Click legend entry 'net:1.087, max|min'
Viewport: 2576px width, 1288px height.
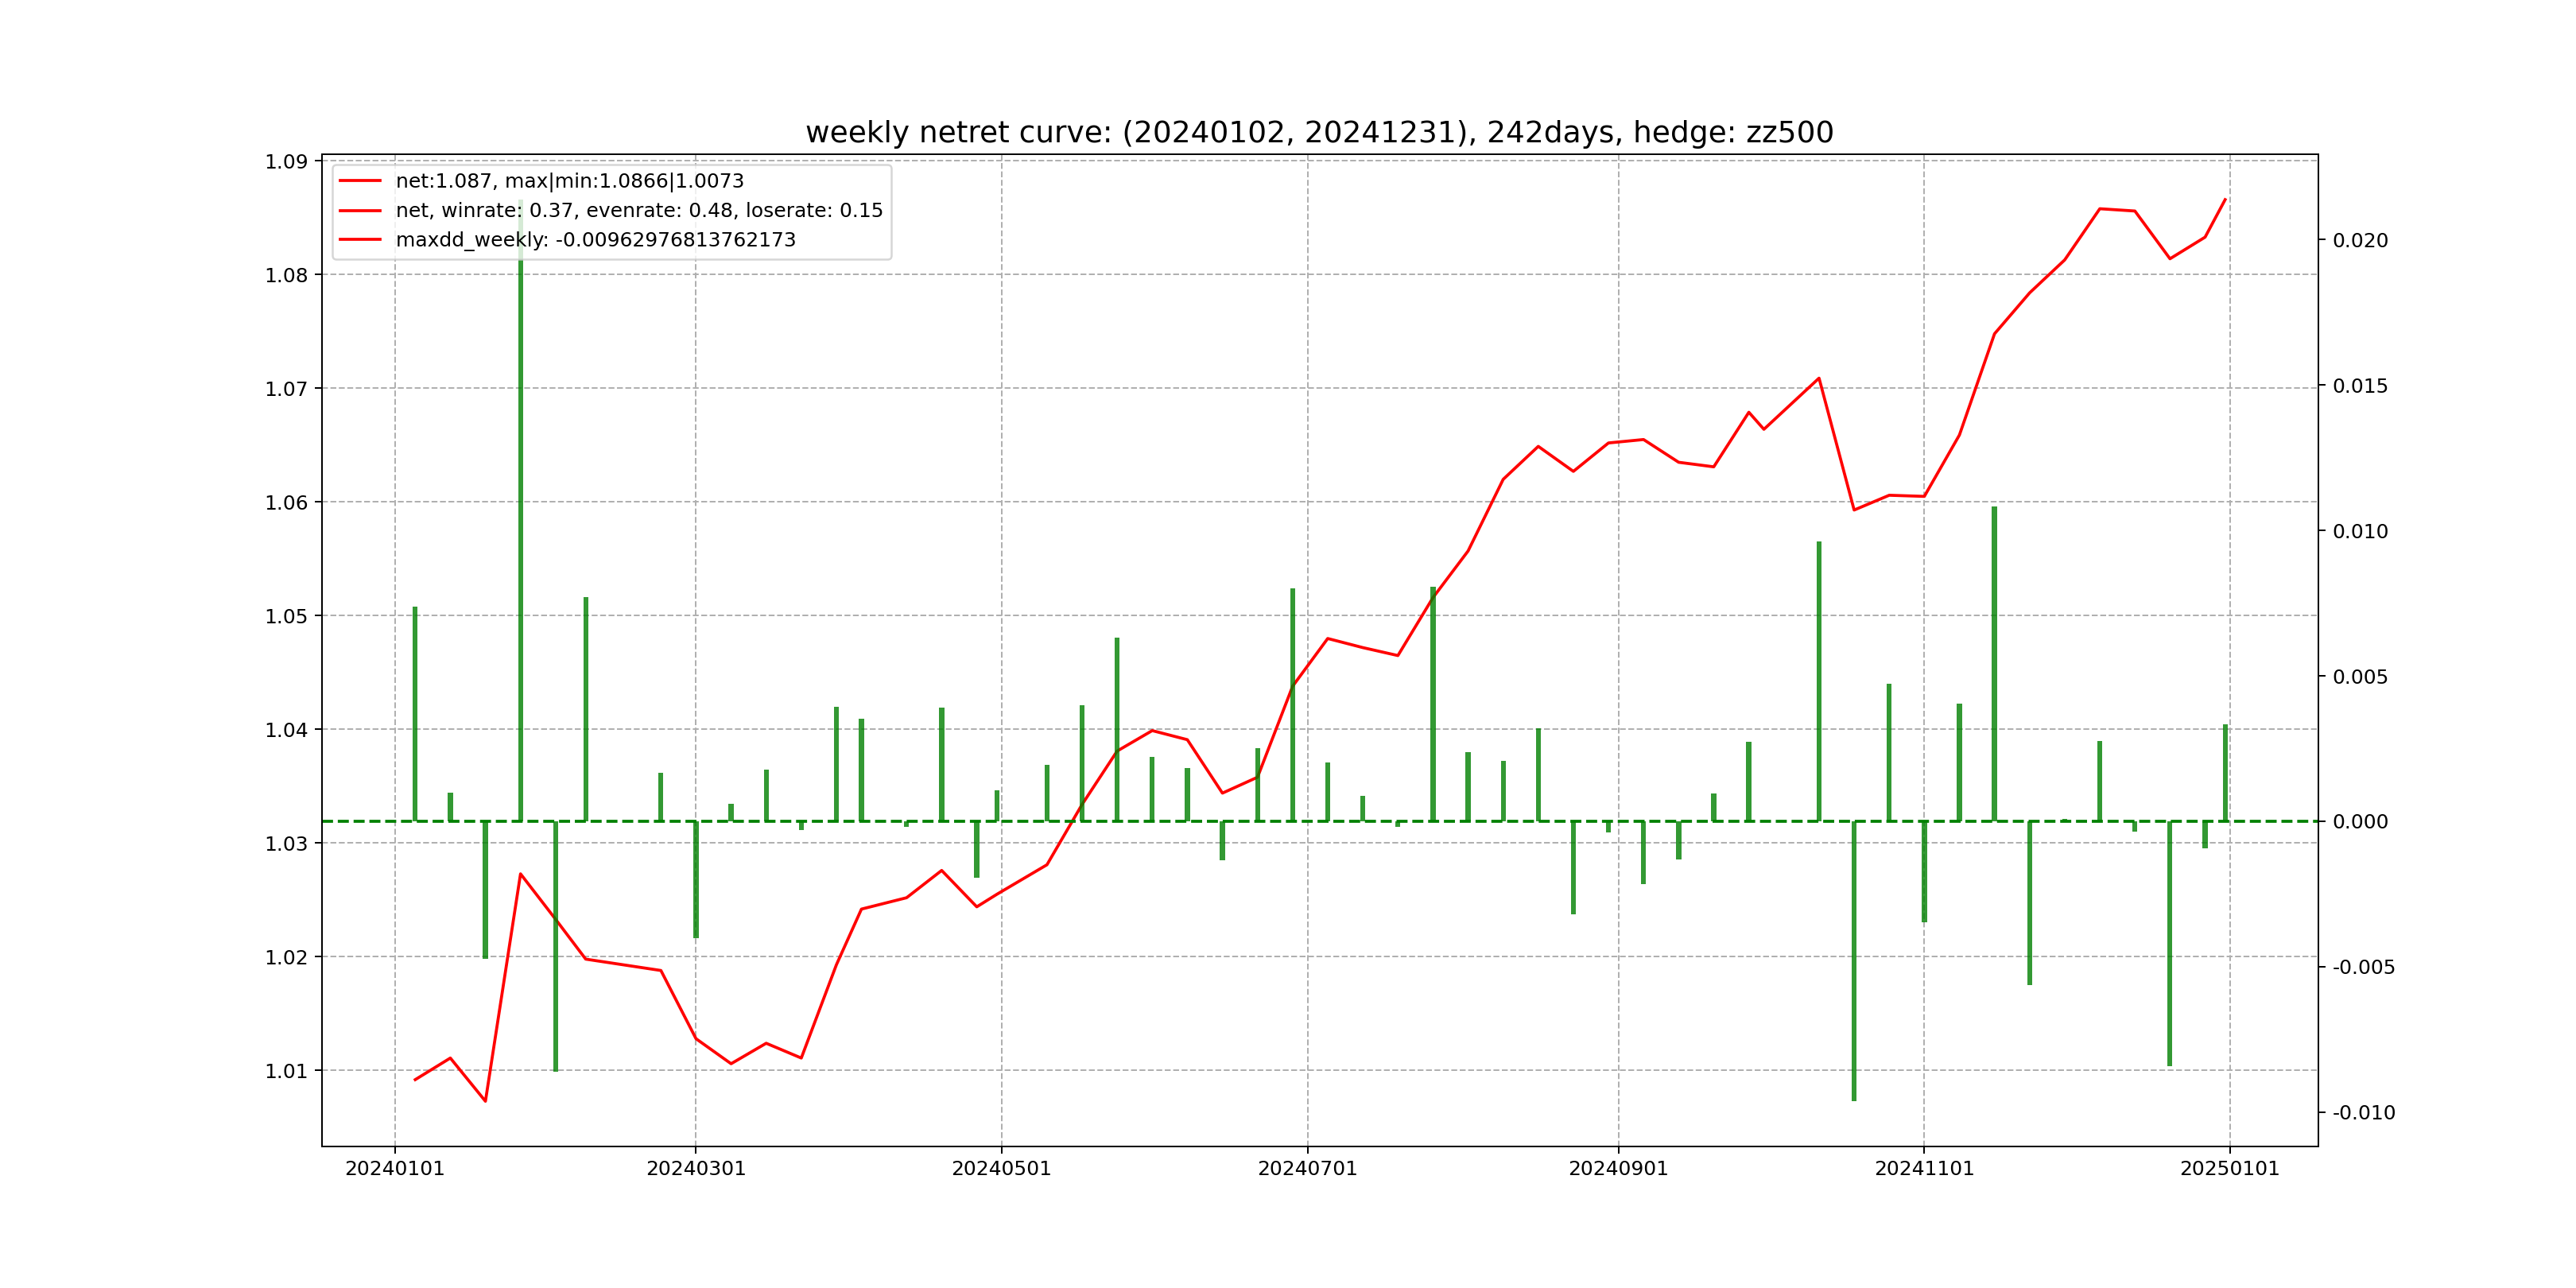tap(569, 181)
